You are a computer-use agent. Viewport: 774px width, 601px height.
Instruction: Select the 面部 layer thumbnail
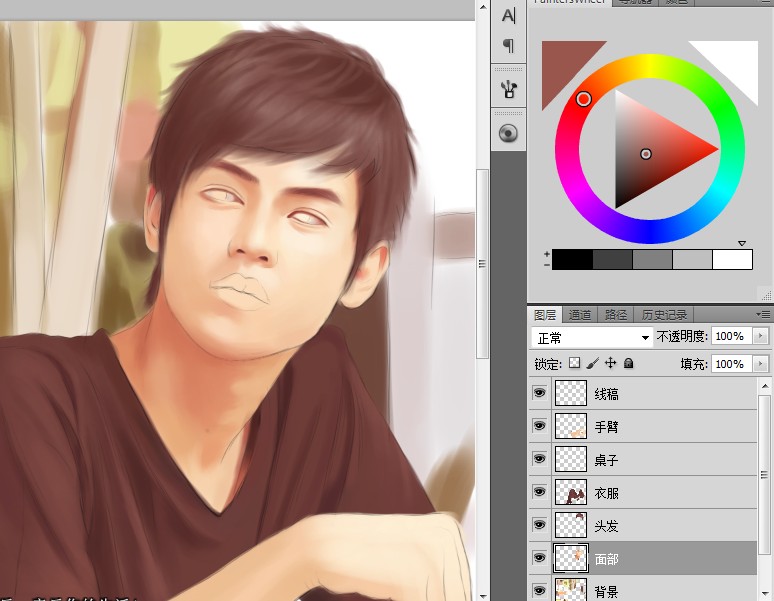(x=571, y=558)
